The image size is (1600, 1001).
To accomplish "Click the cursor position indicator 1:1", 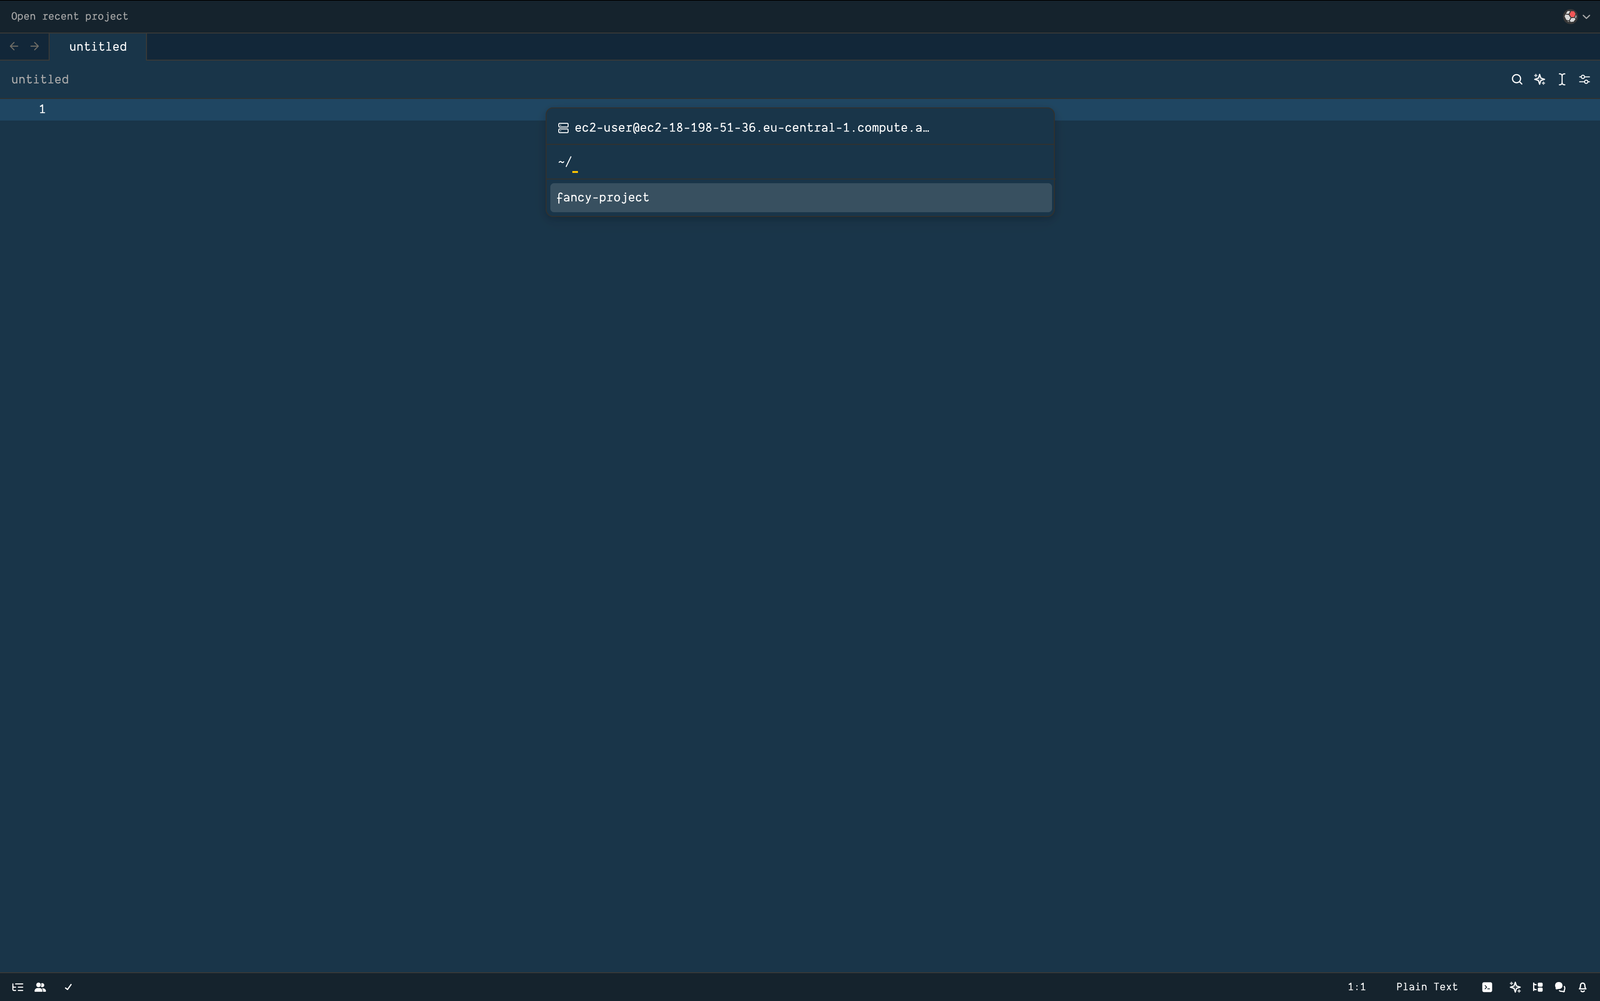I will [1357, 987].
